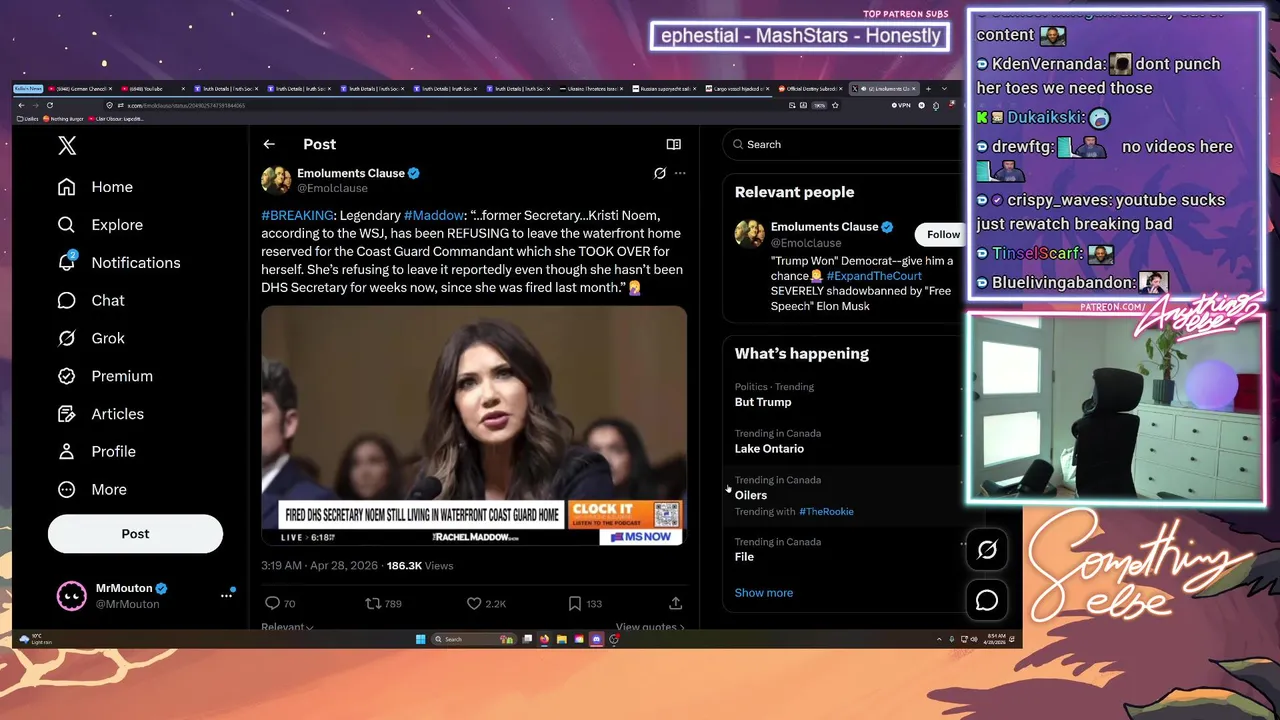Show hidden system tray icons chevron
1280x720 pixels.
939,639
